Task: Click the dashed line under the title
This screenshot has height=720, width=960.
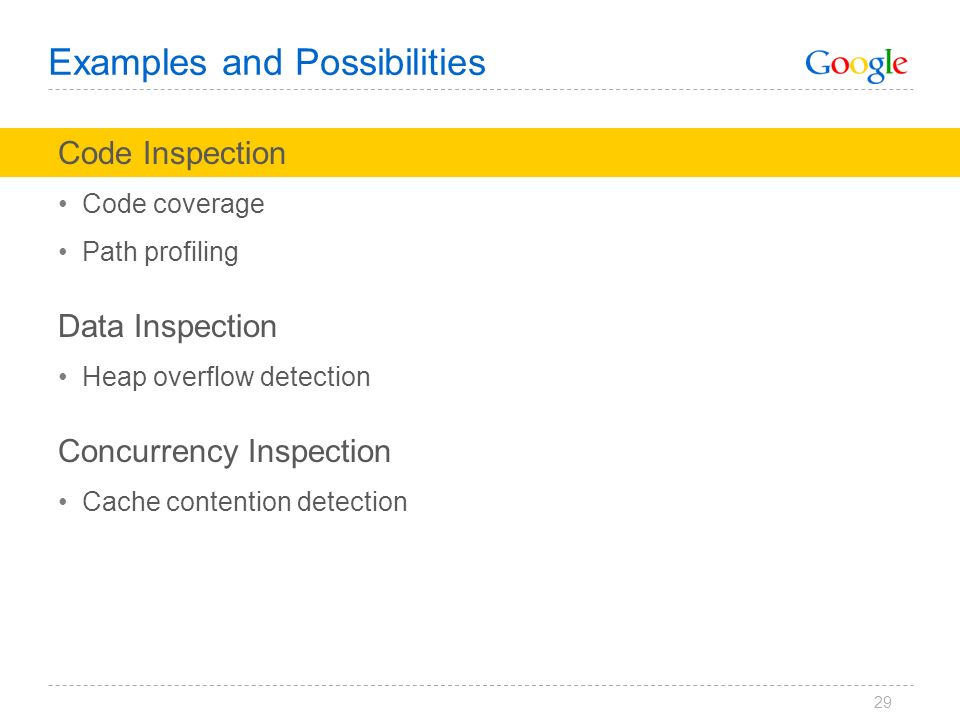Action: click(481, 89)
